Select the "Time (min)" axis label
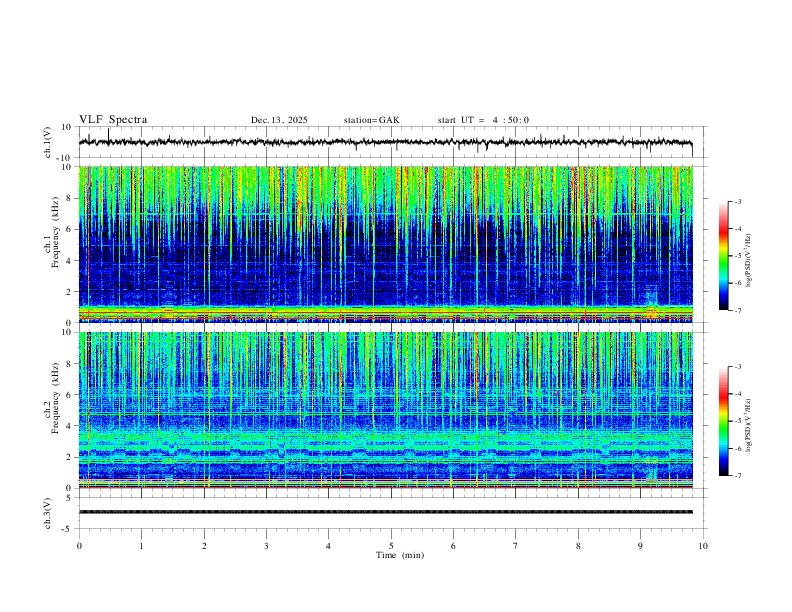The height and width of the screenshot is (612, 792). click(400, 555)
